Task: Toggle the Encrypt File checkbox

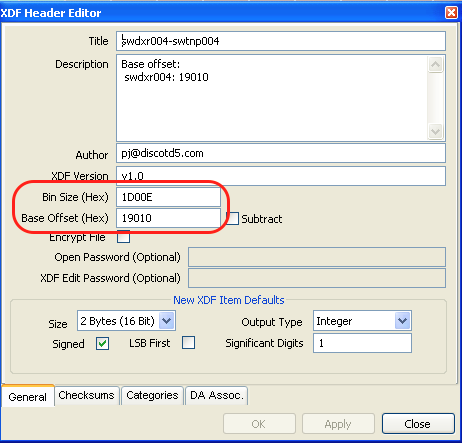Action: click(x=123, y=237)
